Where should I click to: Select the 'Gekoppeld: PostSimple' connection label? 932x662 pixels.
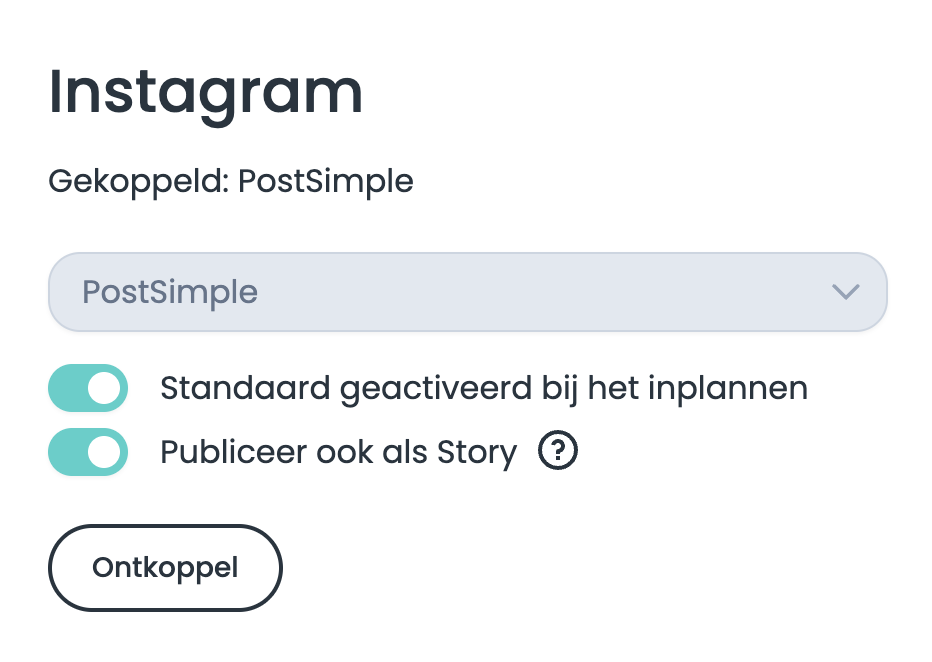click(x=230, y=181)
